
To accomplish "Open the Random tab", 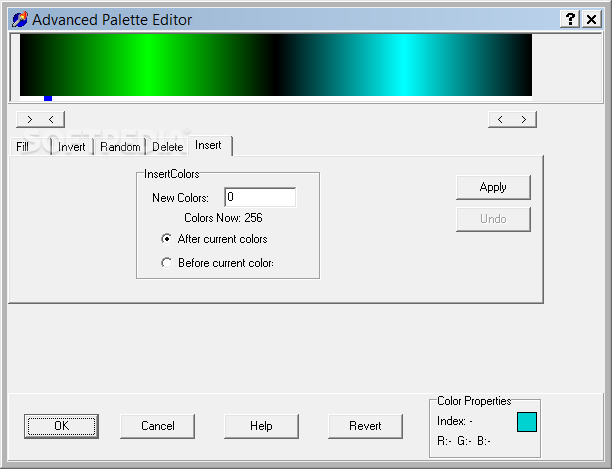I will point(120,147).
